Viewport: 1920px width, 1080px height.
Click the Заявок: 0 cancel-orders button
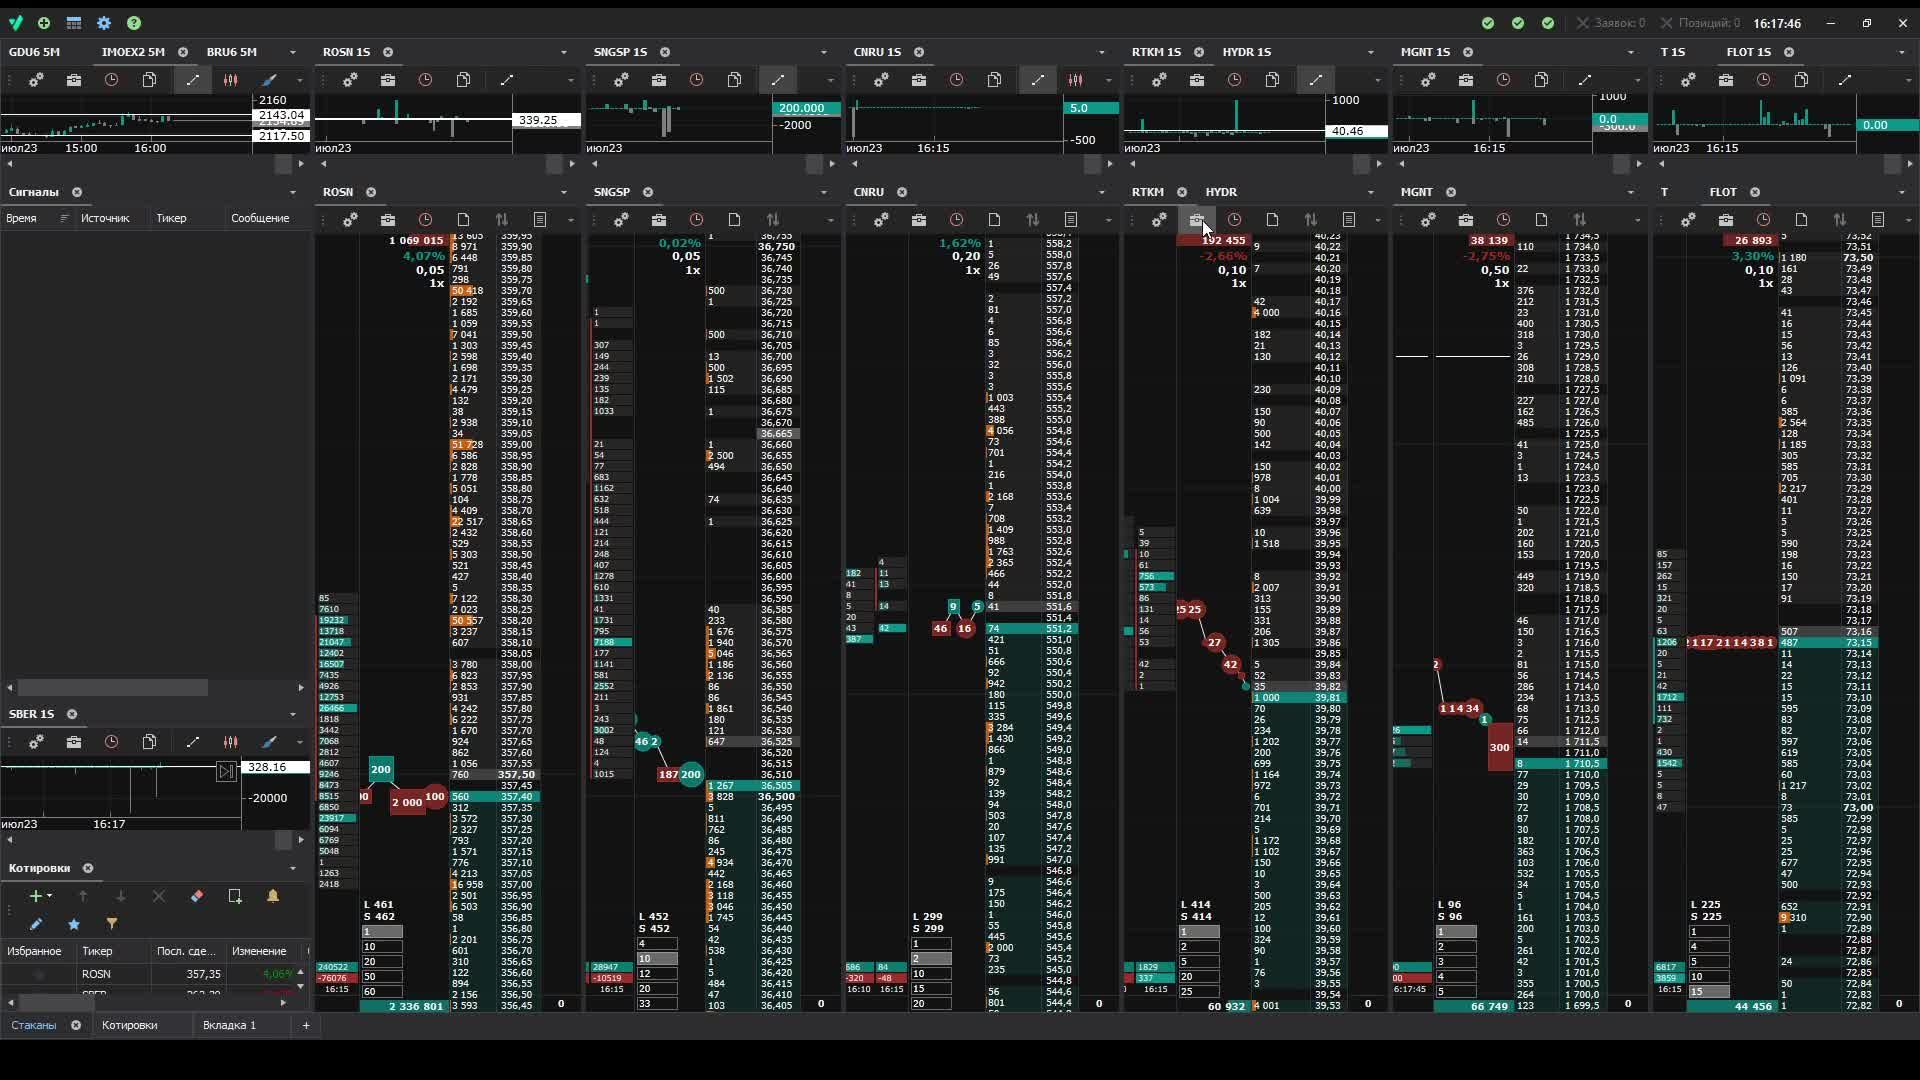click(1611, 23)
